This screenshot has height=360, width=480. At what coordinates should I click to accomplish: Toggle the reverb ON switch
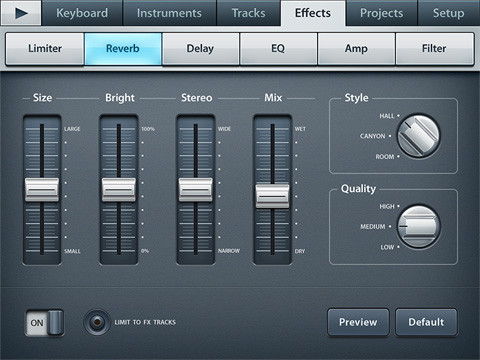click(45, 323)
